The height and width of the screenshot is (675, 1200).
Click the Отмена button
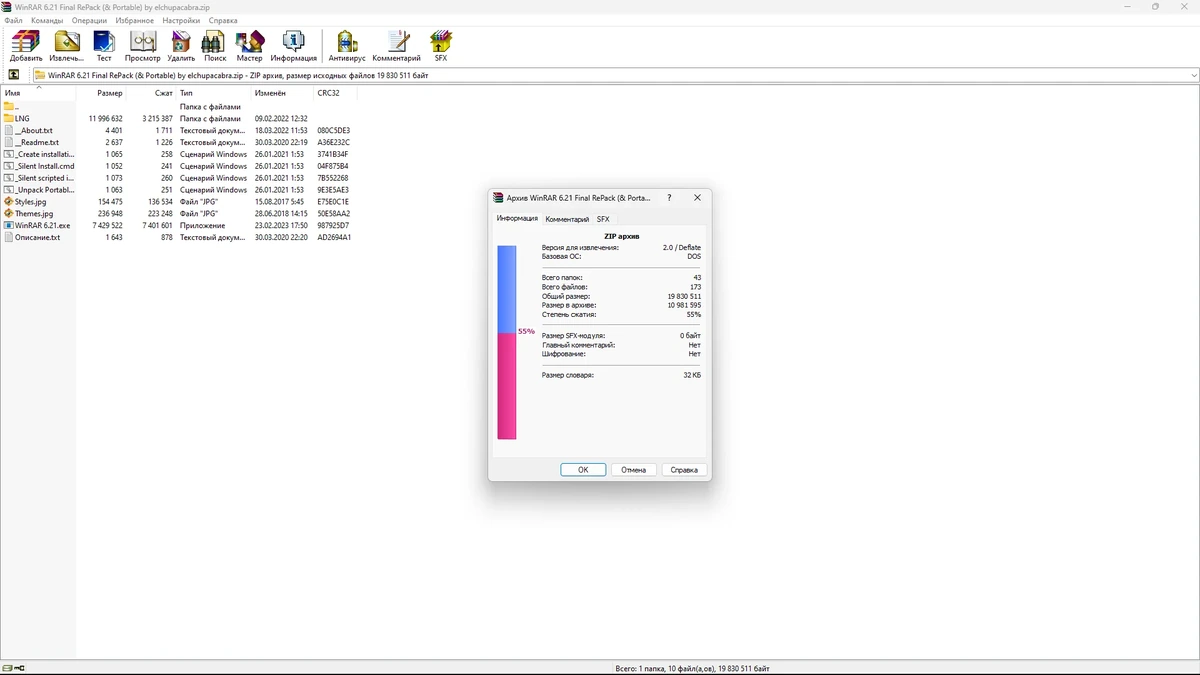tap(633, 469)
